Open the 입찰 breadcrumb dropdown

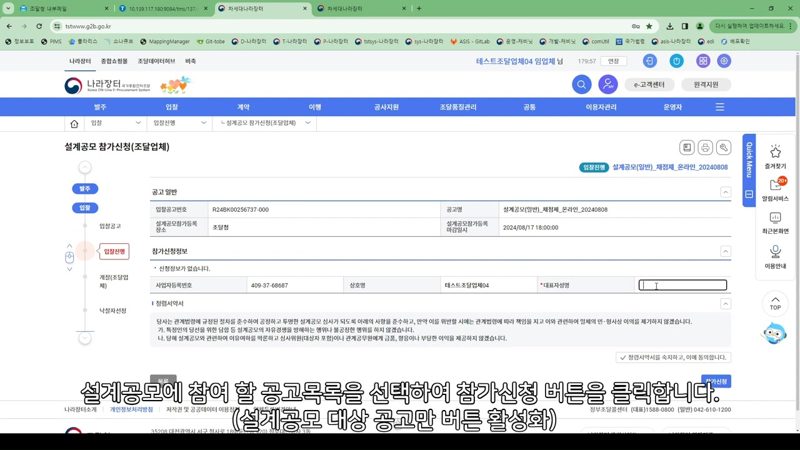(116, 123)
